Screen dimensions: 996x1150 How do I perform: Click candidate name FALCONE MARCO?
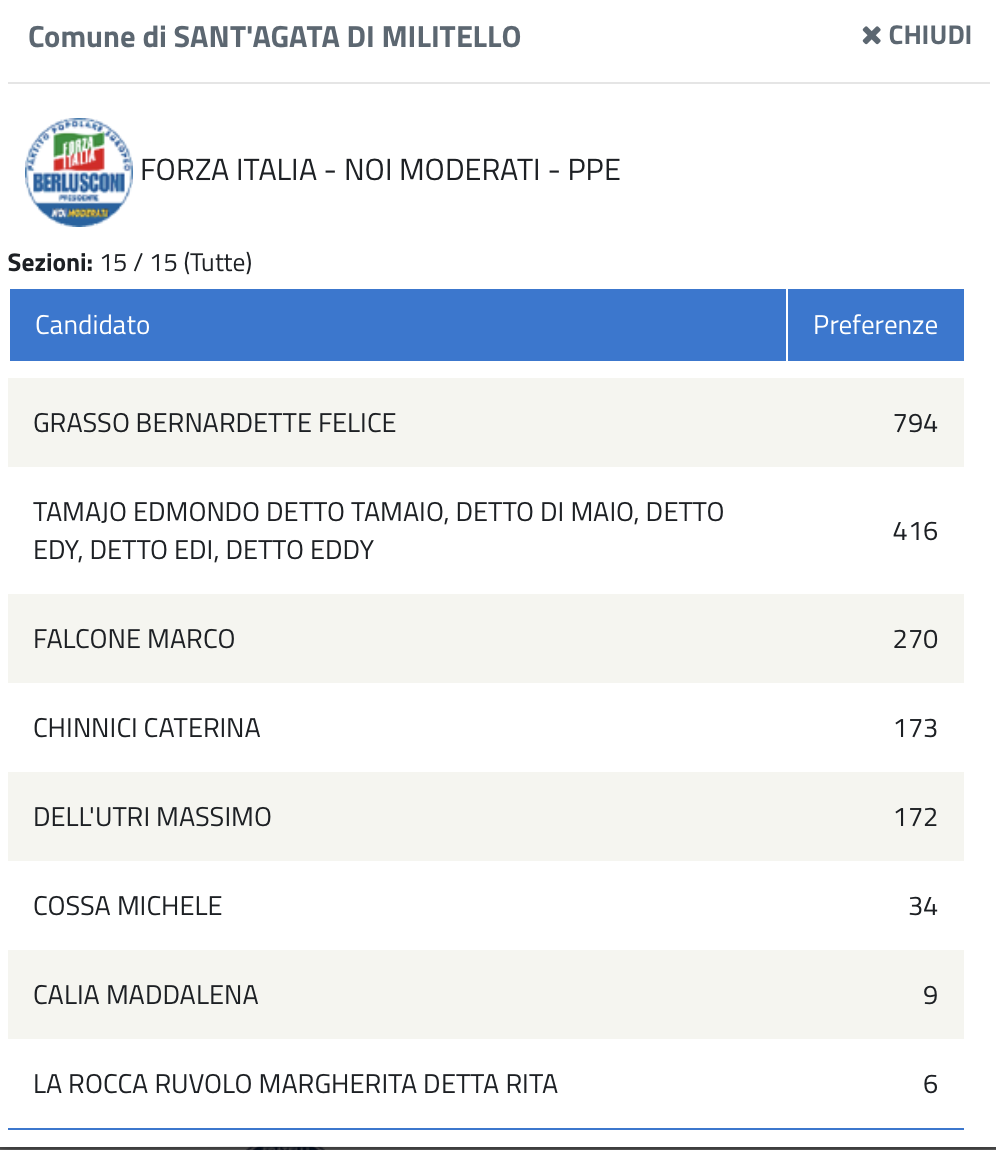coord(134,639)
